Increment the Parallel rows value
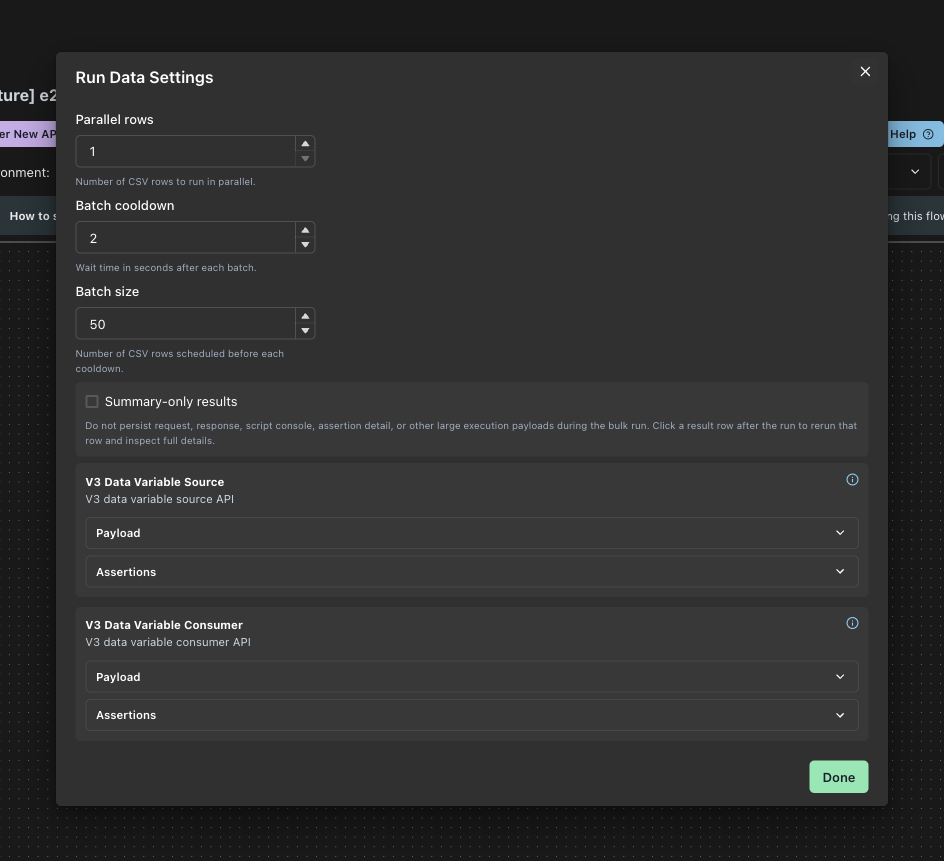 coord(305,144)
